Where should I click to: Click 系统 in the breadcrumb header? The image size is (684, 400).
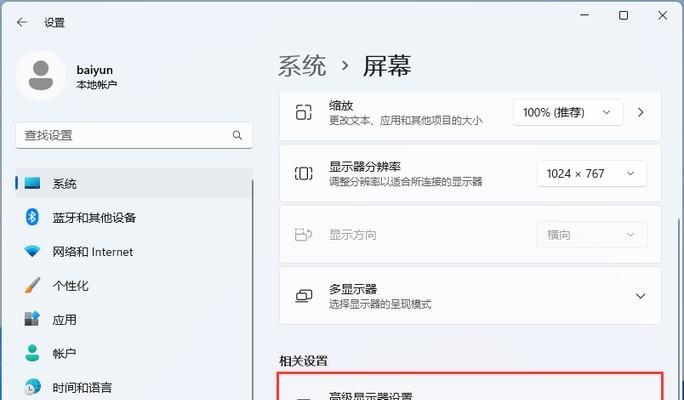(x=302, y=66)
